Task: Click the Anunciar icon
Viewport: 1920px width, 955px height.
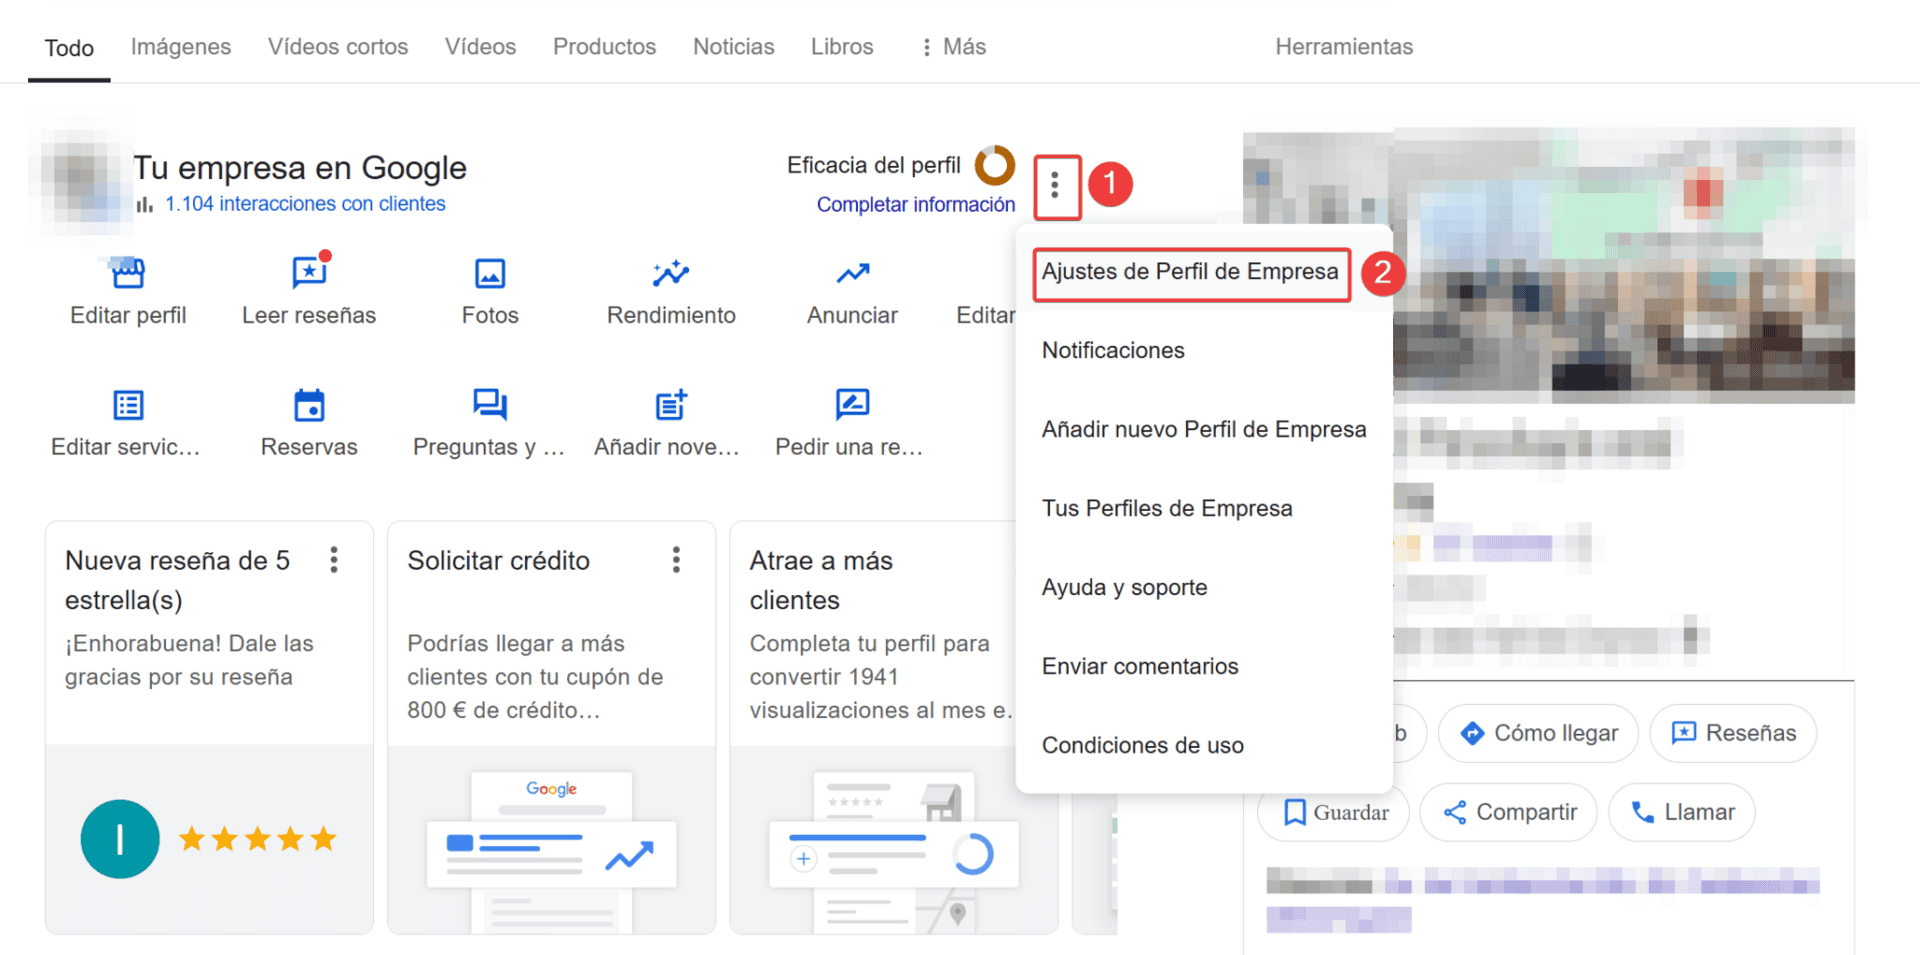Action: click(x=851, y=272)
